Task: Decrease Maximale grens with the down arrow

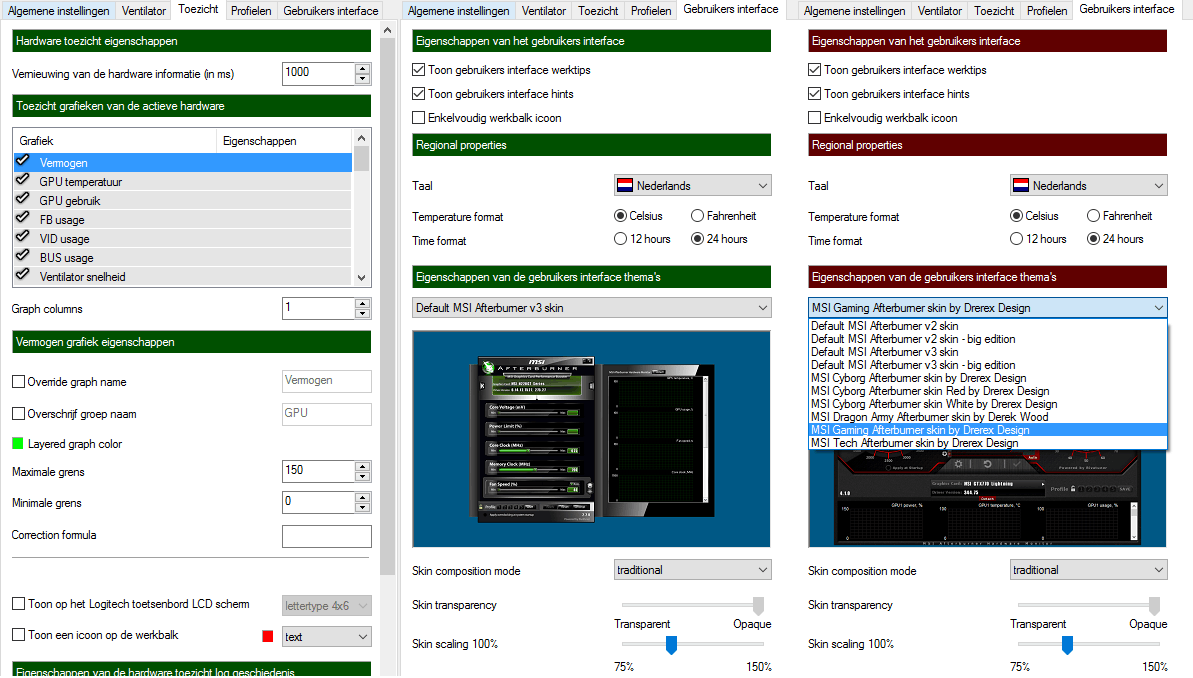Action: [363, 476]
